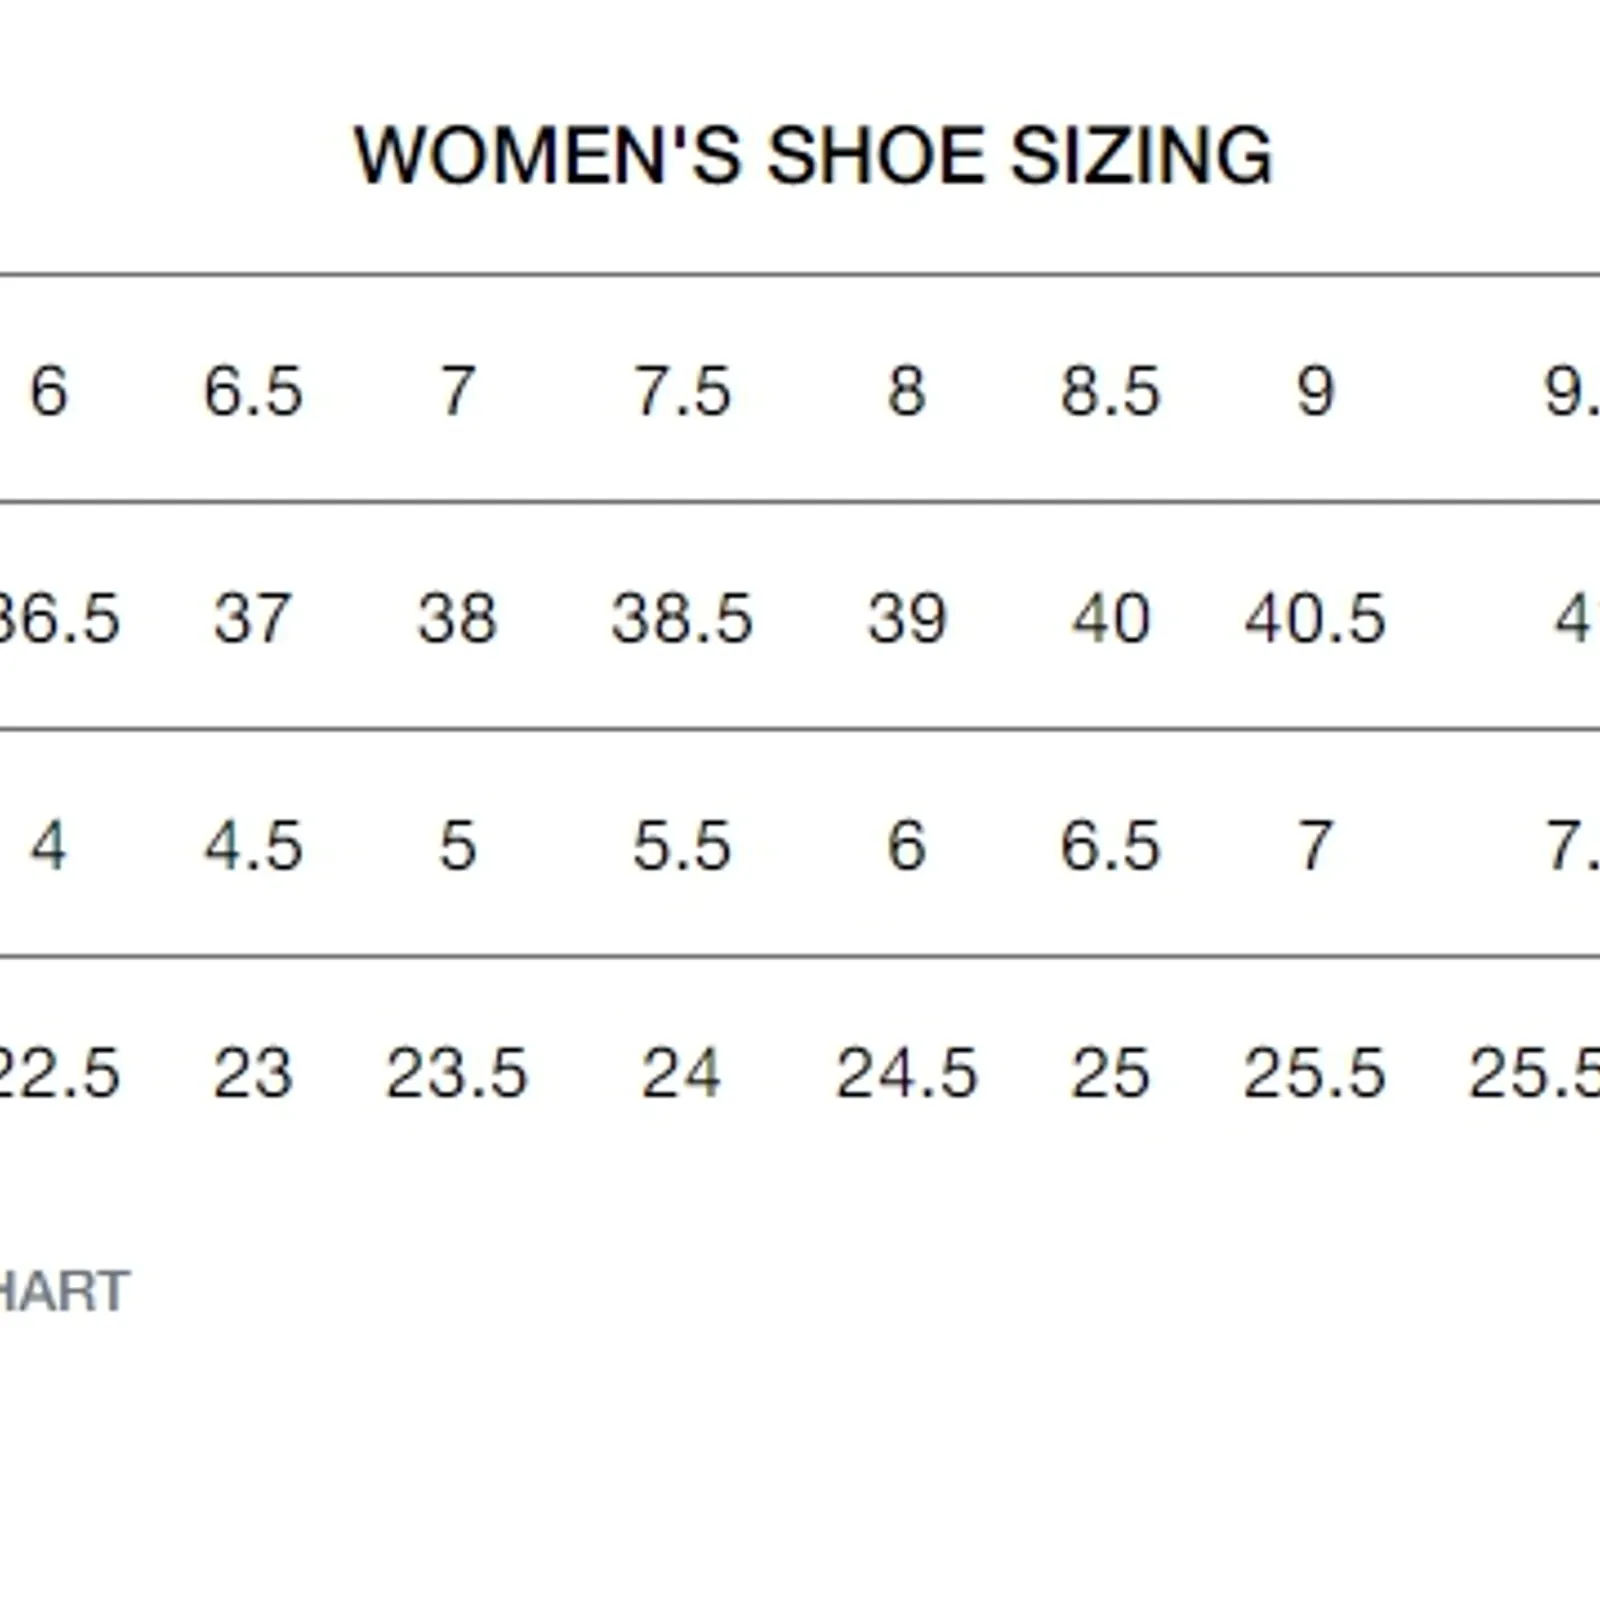Click the 4.5 size cell
This screenshot has height=1600, width=1600.
[x=253, y=846]
